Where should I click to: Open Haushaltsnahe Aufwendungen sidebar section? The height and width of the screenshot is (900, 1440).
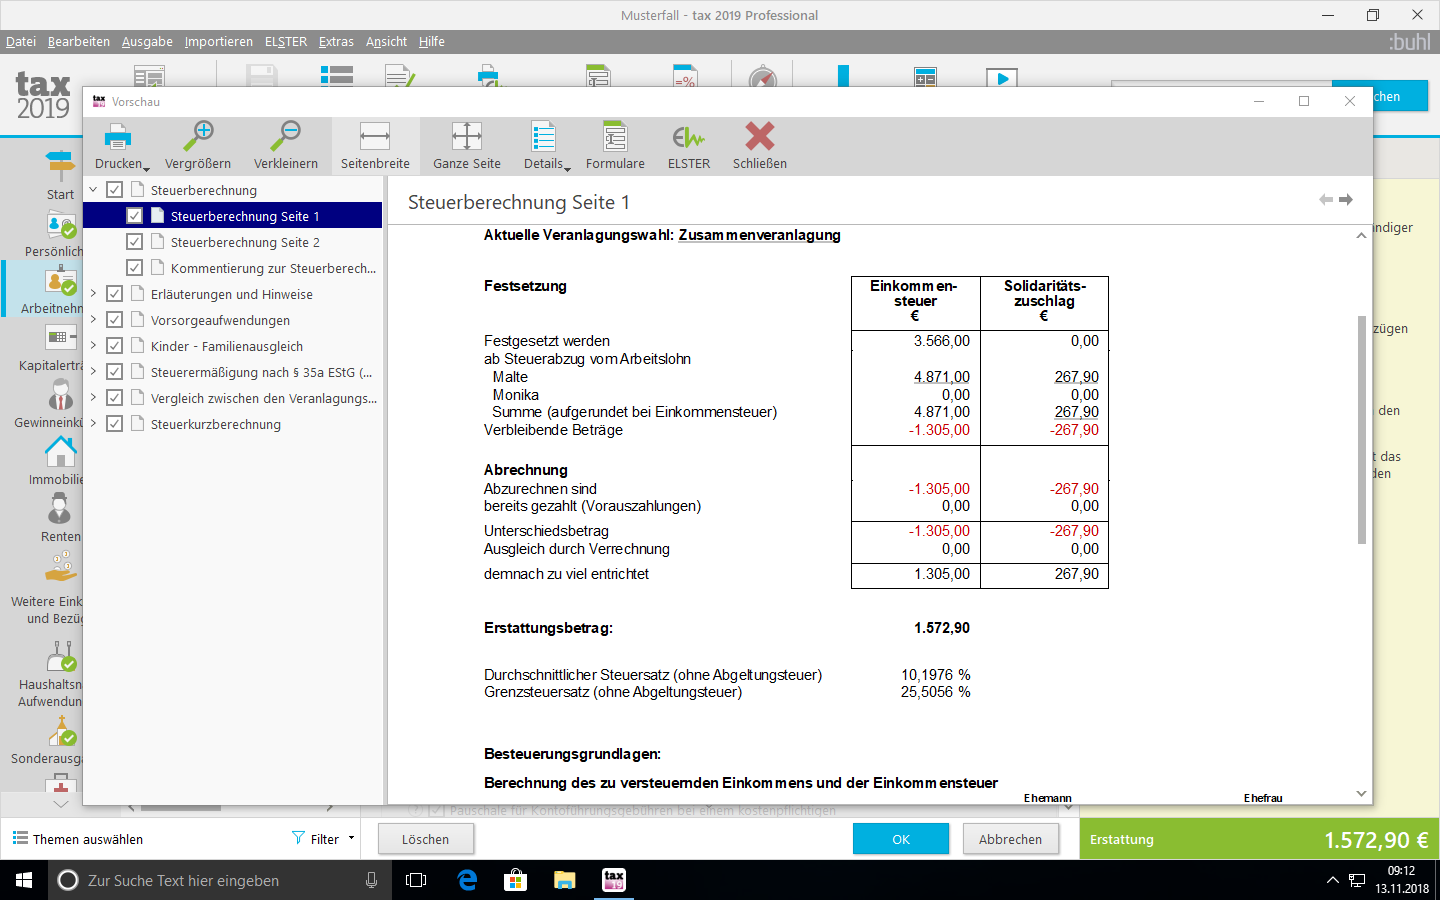coord(51,674)
